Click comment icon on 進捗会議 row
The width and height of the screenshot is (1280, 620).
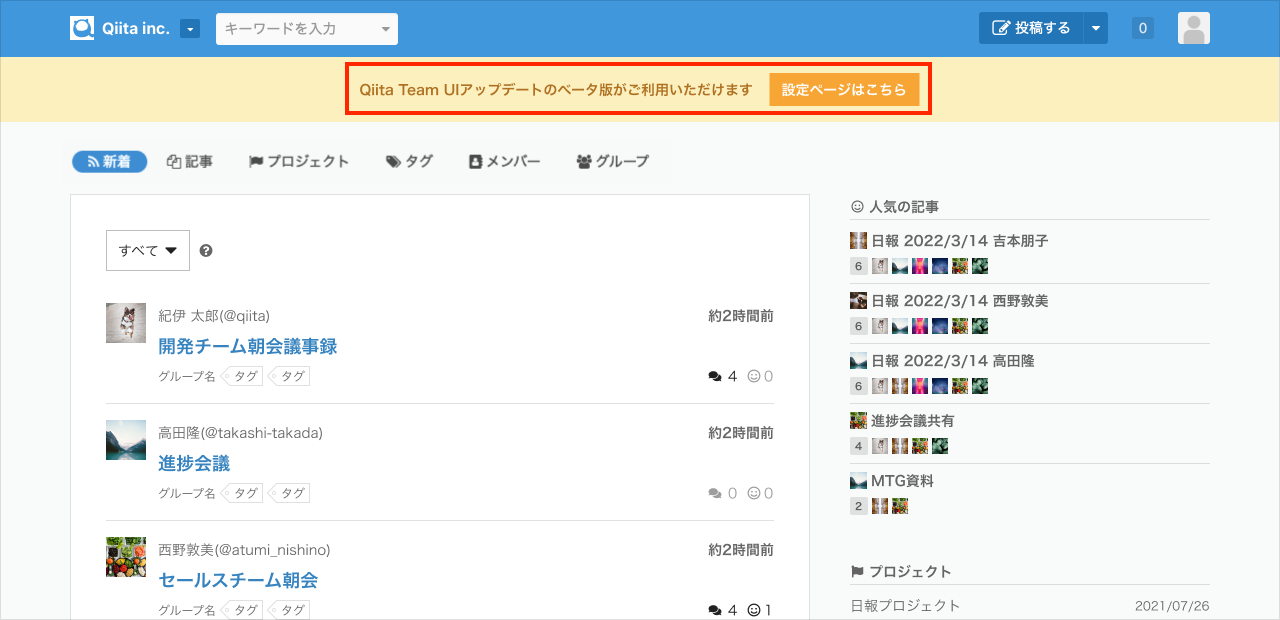pyautogui.click(x=715, y=493)
